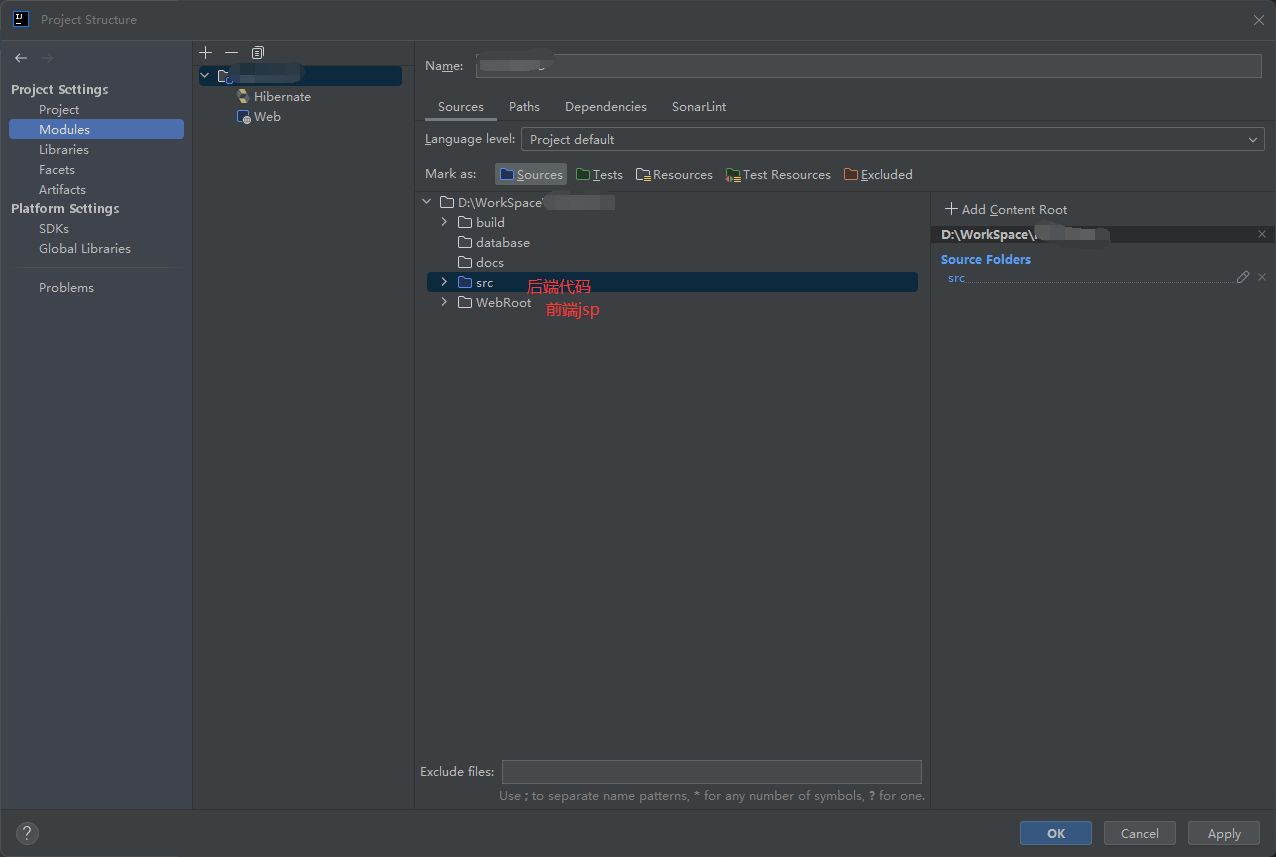1276x857 pixels.
Task: Click the OK button
Action: pyautogui.click(x=1056, y=833)
